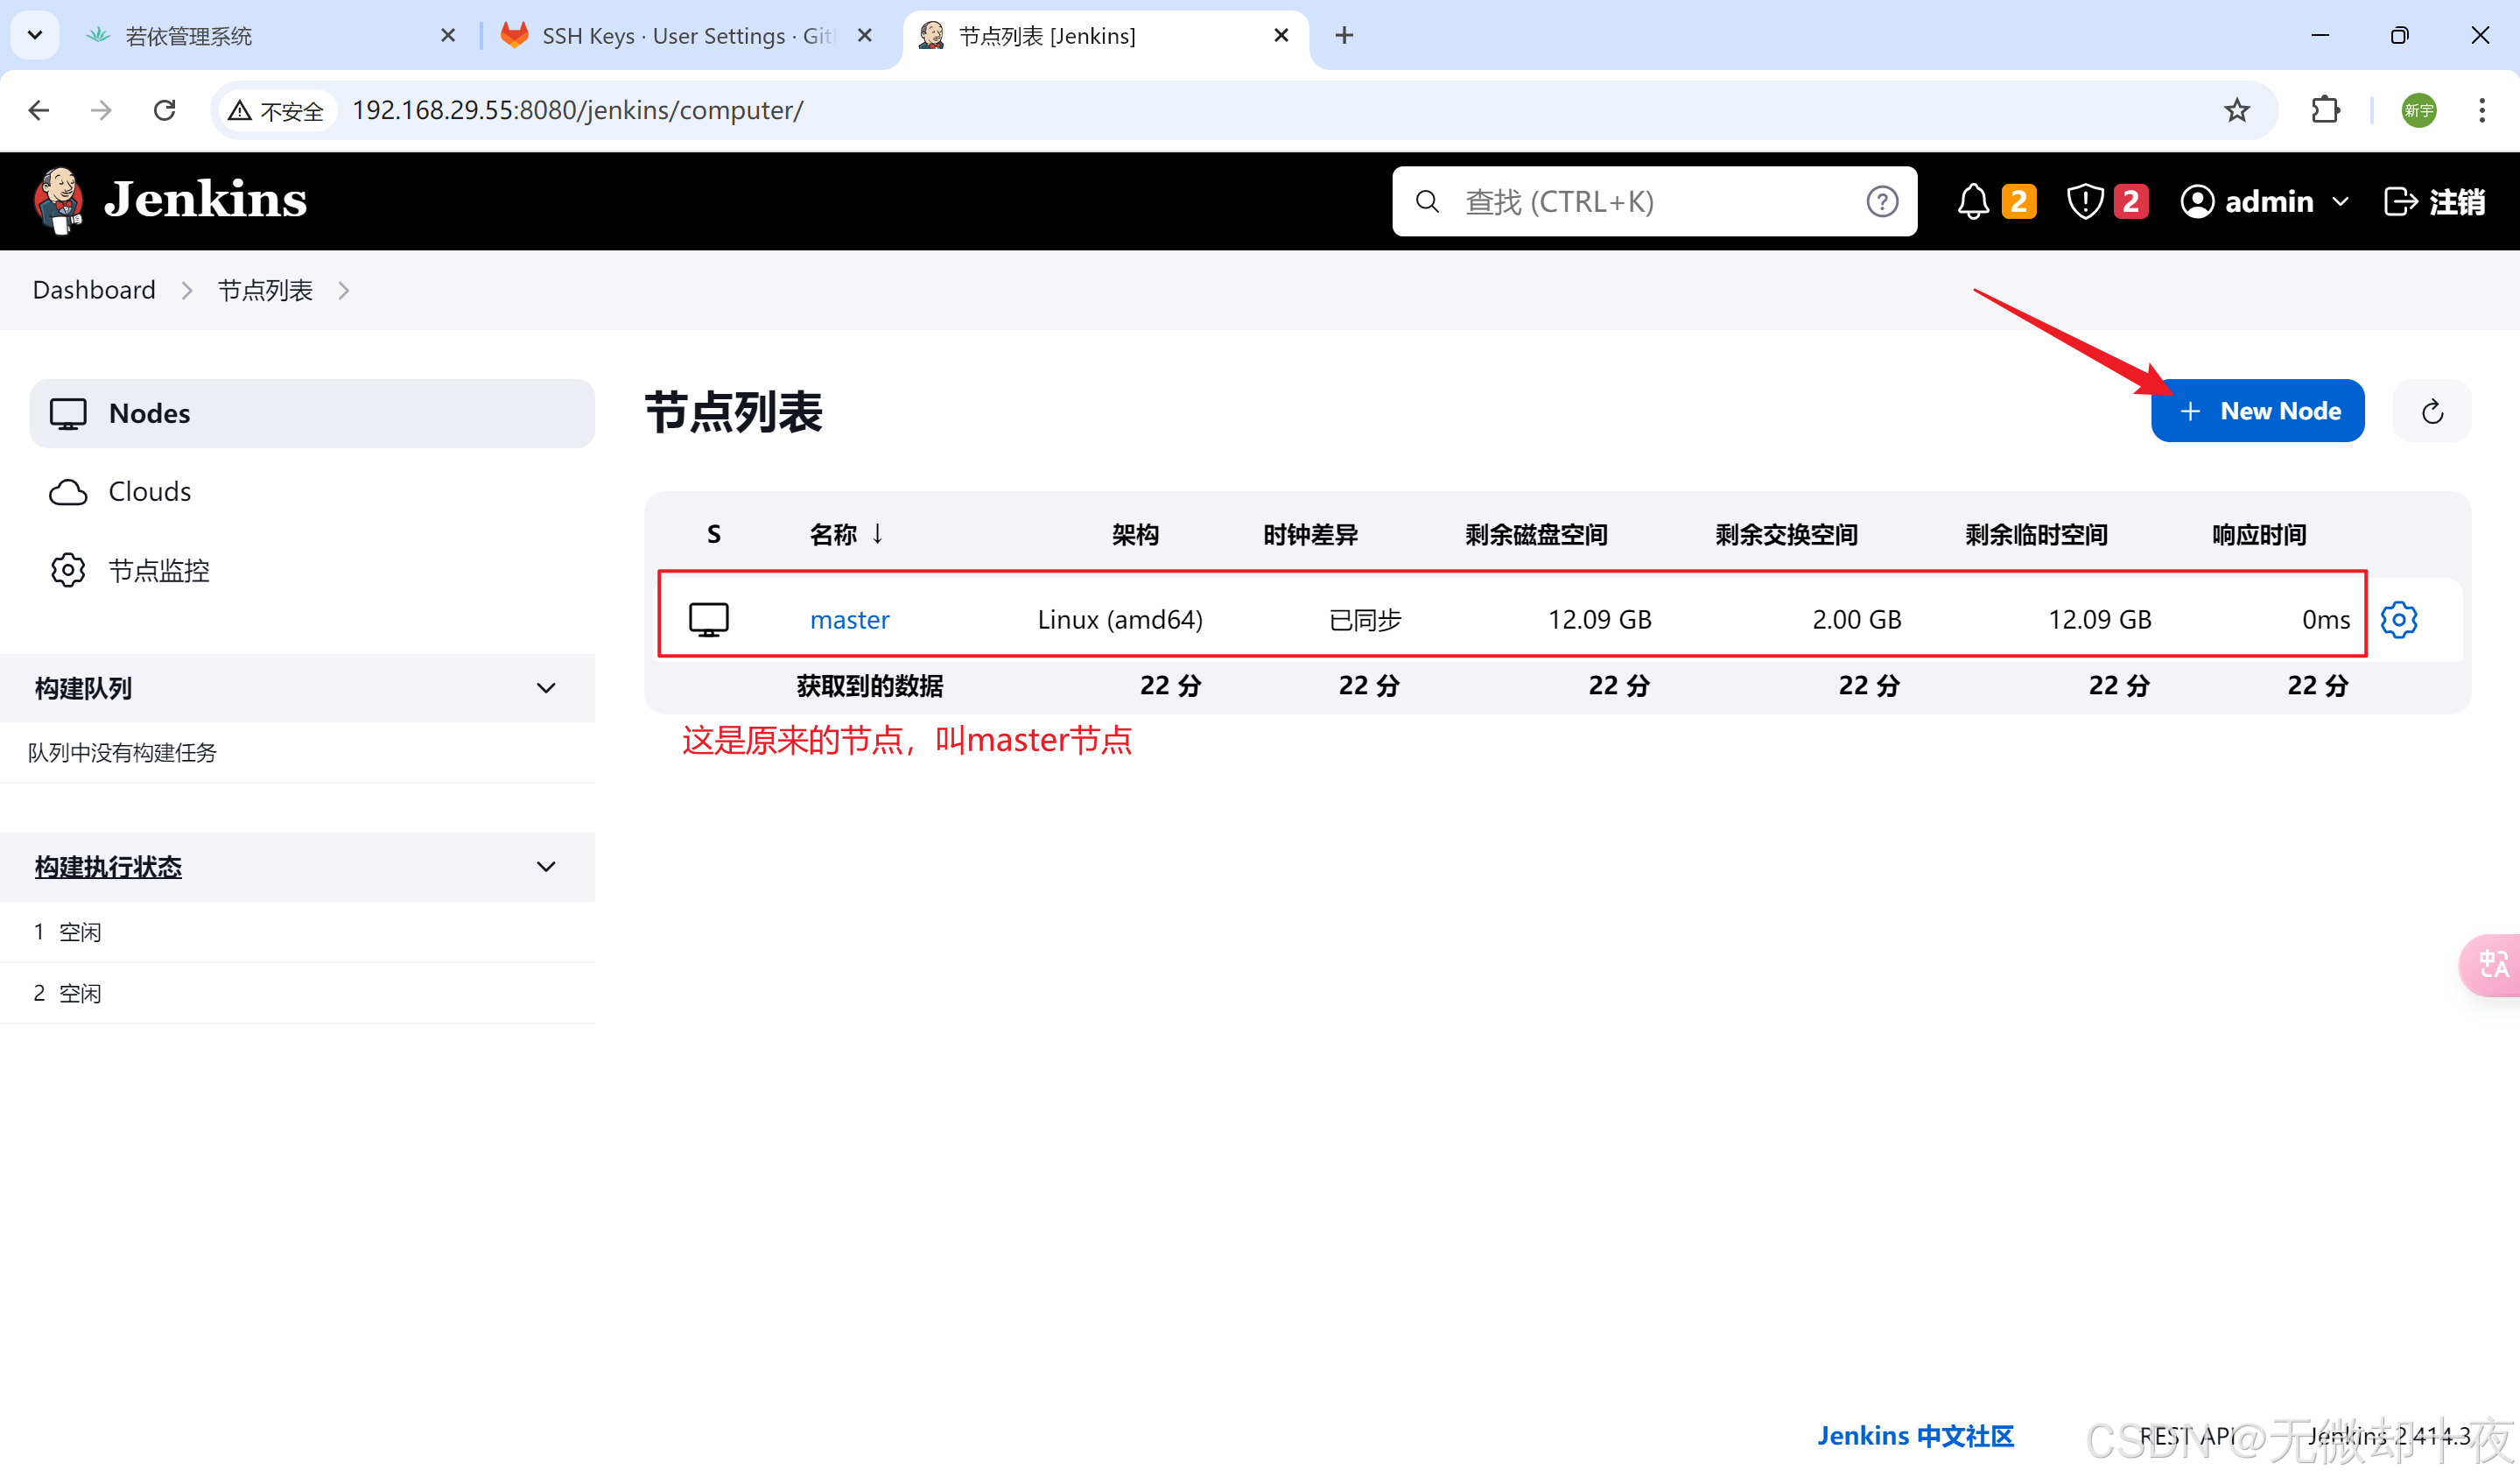Open the admin user dropdown menu
The width and height of the screenshot is (2520, 1484).
coord(2341,201)
